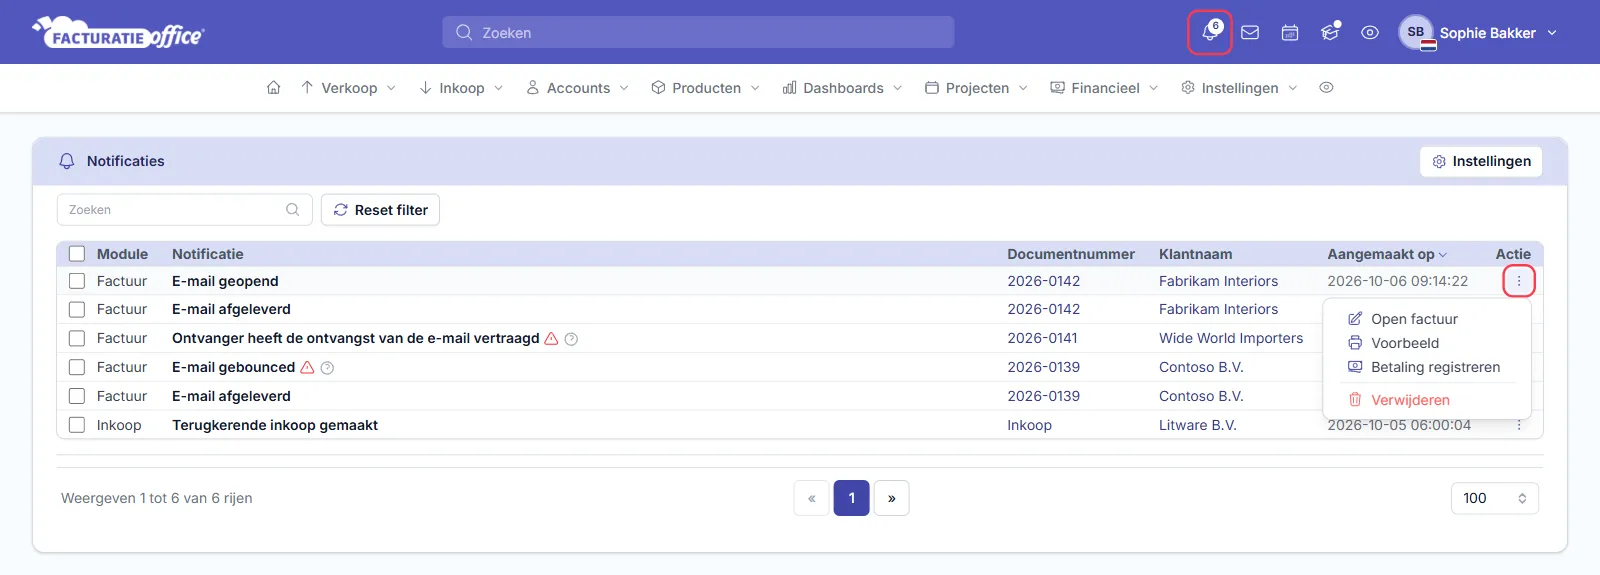The height and width of the screenshot is (575, 1600).
Task: Choose Open factuur from context menu
Action: point(1414,319)
